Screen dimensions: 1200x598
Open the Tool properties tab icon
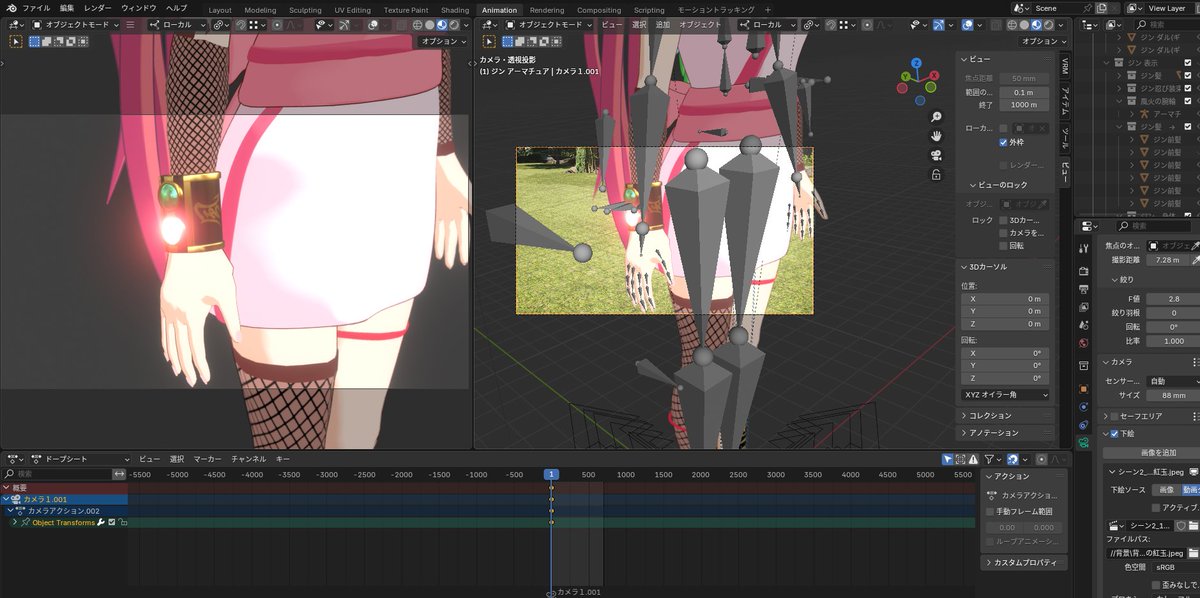click(1084, 248)
